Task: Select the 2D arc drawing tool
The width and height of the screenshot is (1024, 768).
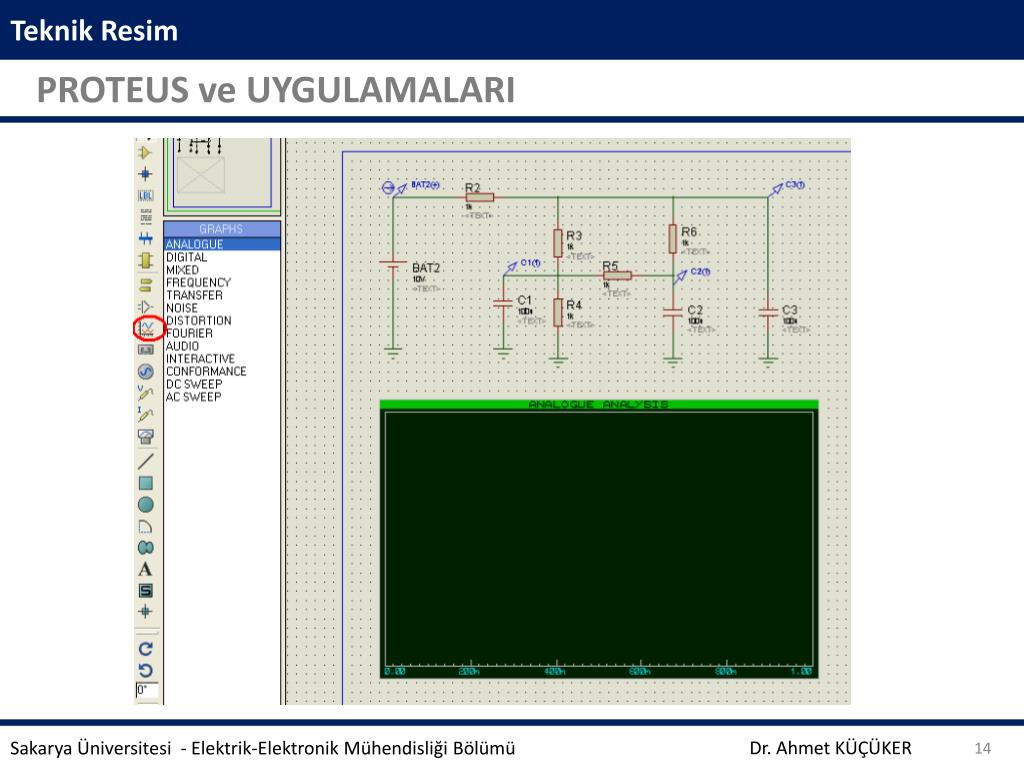Action: point(145,526)
